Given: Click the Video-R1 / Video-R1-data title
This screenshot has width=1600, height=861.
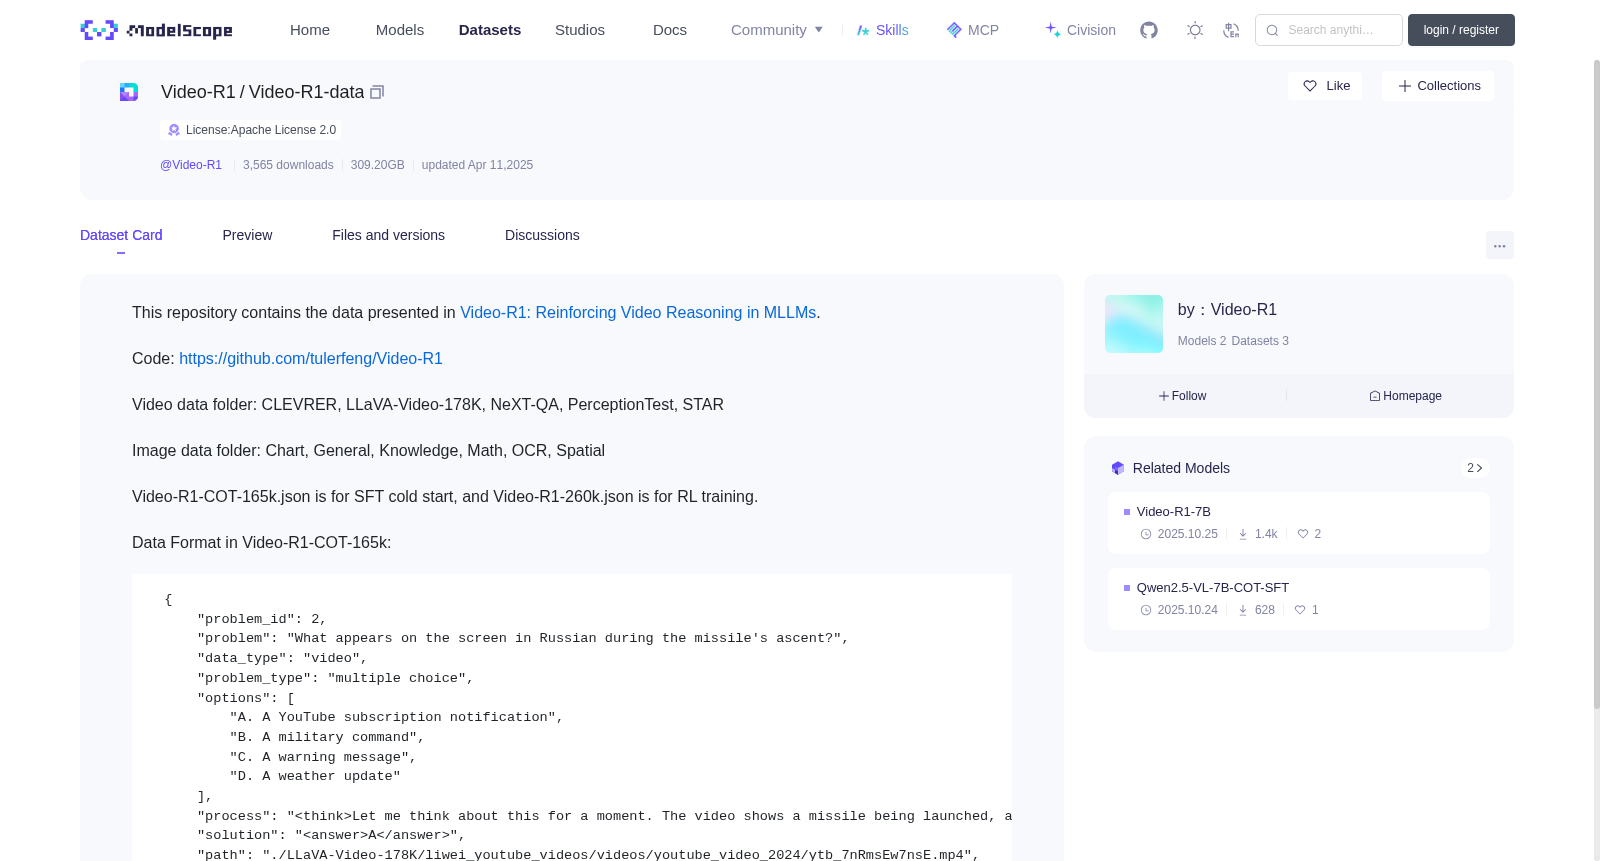Looking at the screenshot, I should coord(262,92).
